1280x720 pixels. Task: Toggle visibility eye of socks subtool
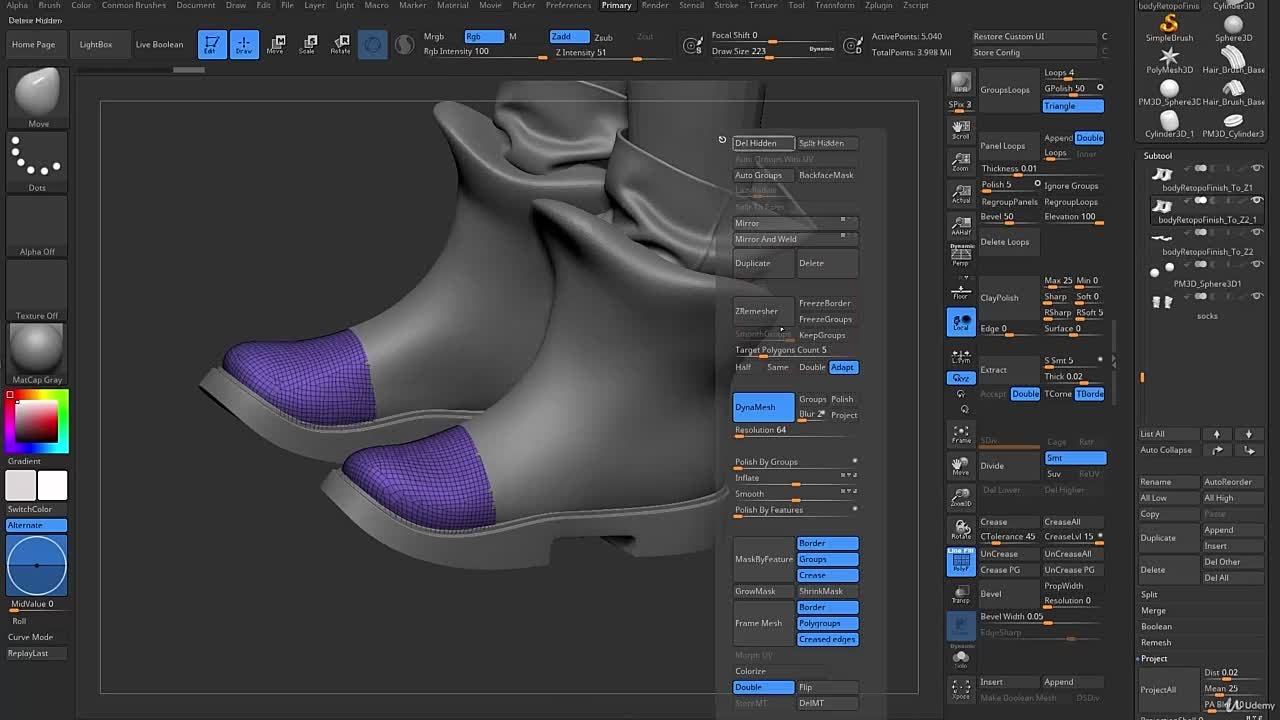1257,297
